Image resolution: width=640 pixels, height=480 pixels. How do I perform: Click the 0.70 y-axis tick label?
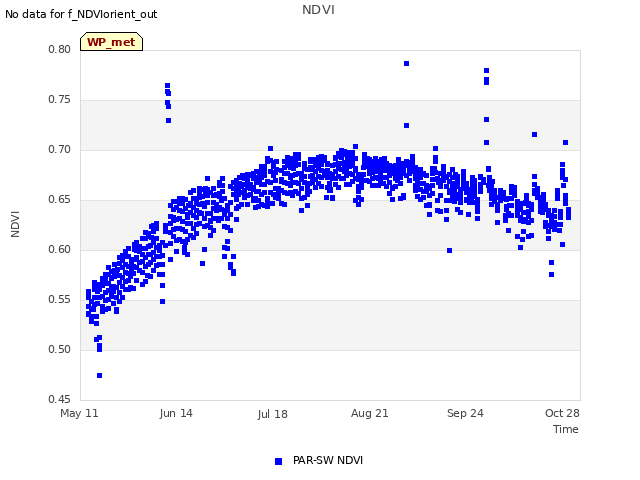60,149
